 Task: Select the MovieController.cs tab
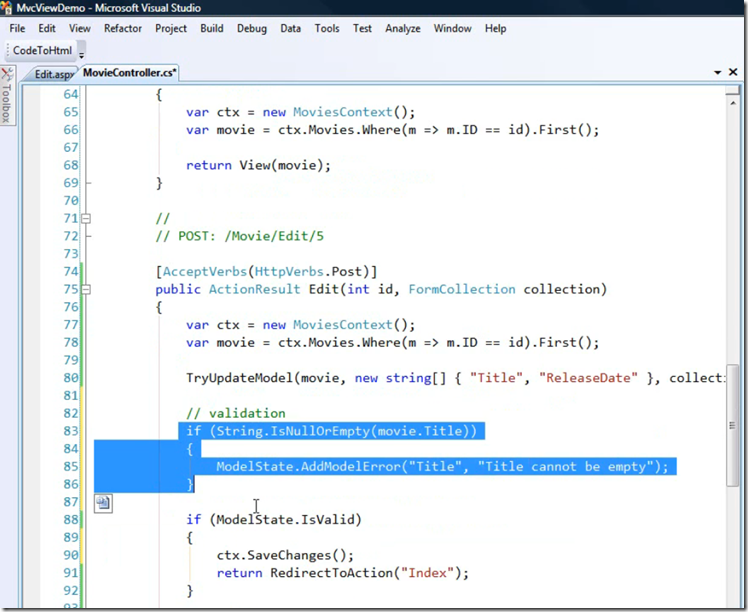(129, 73)
